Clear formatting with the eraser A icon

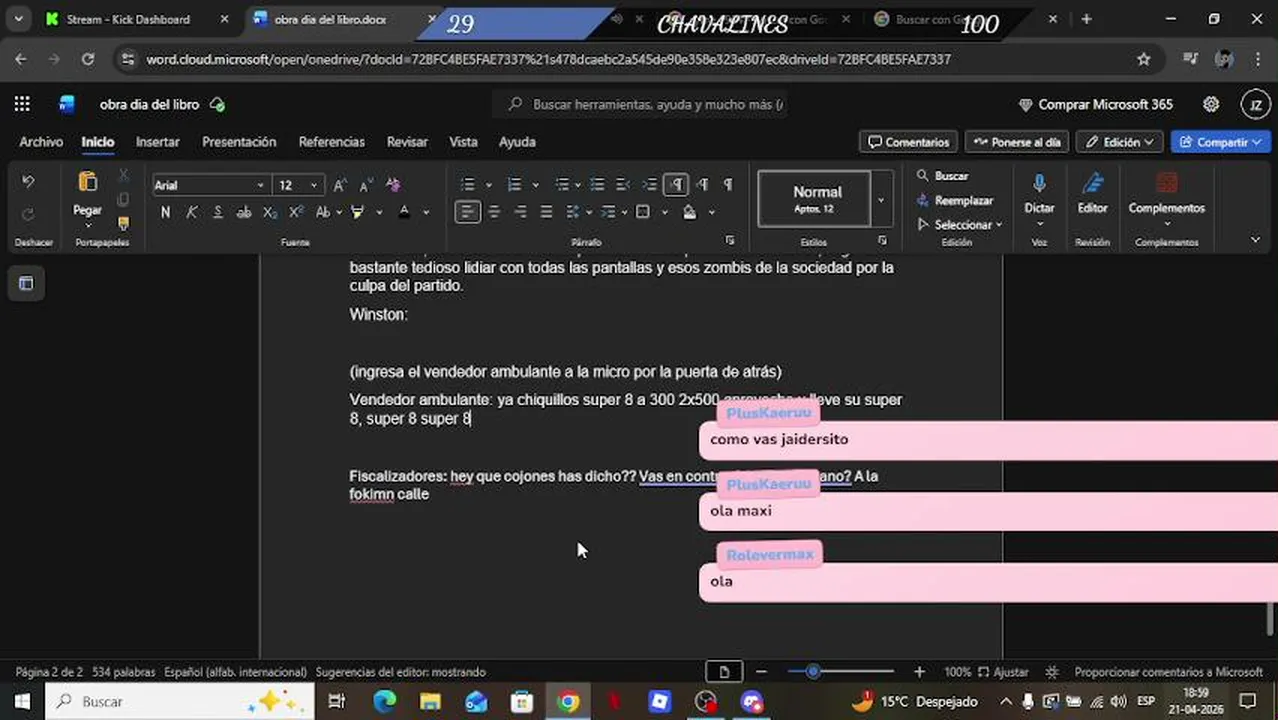(x=392, y=185)
